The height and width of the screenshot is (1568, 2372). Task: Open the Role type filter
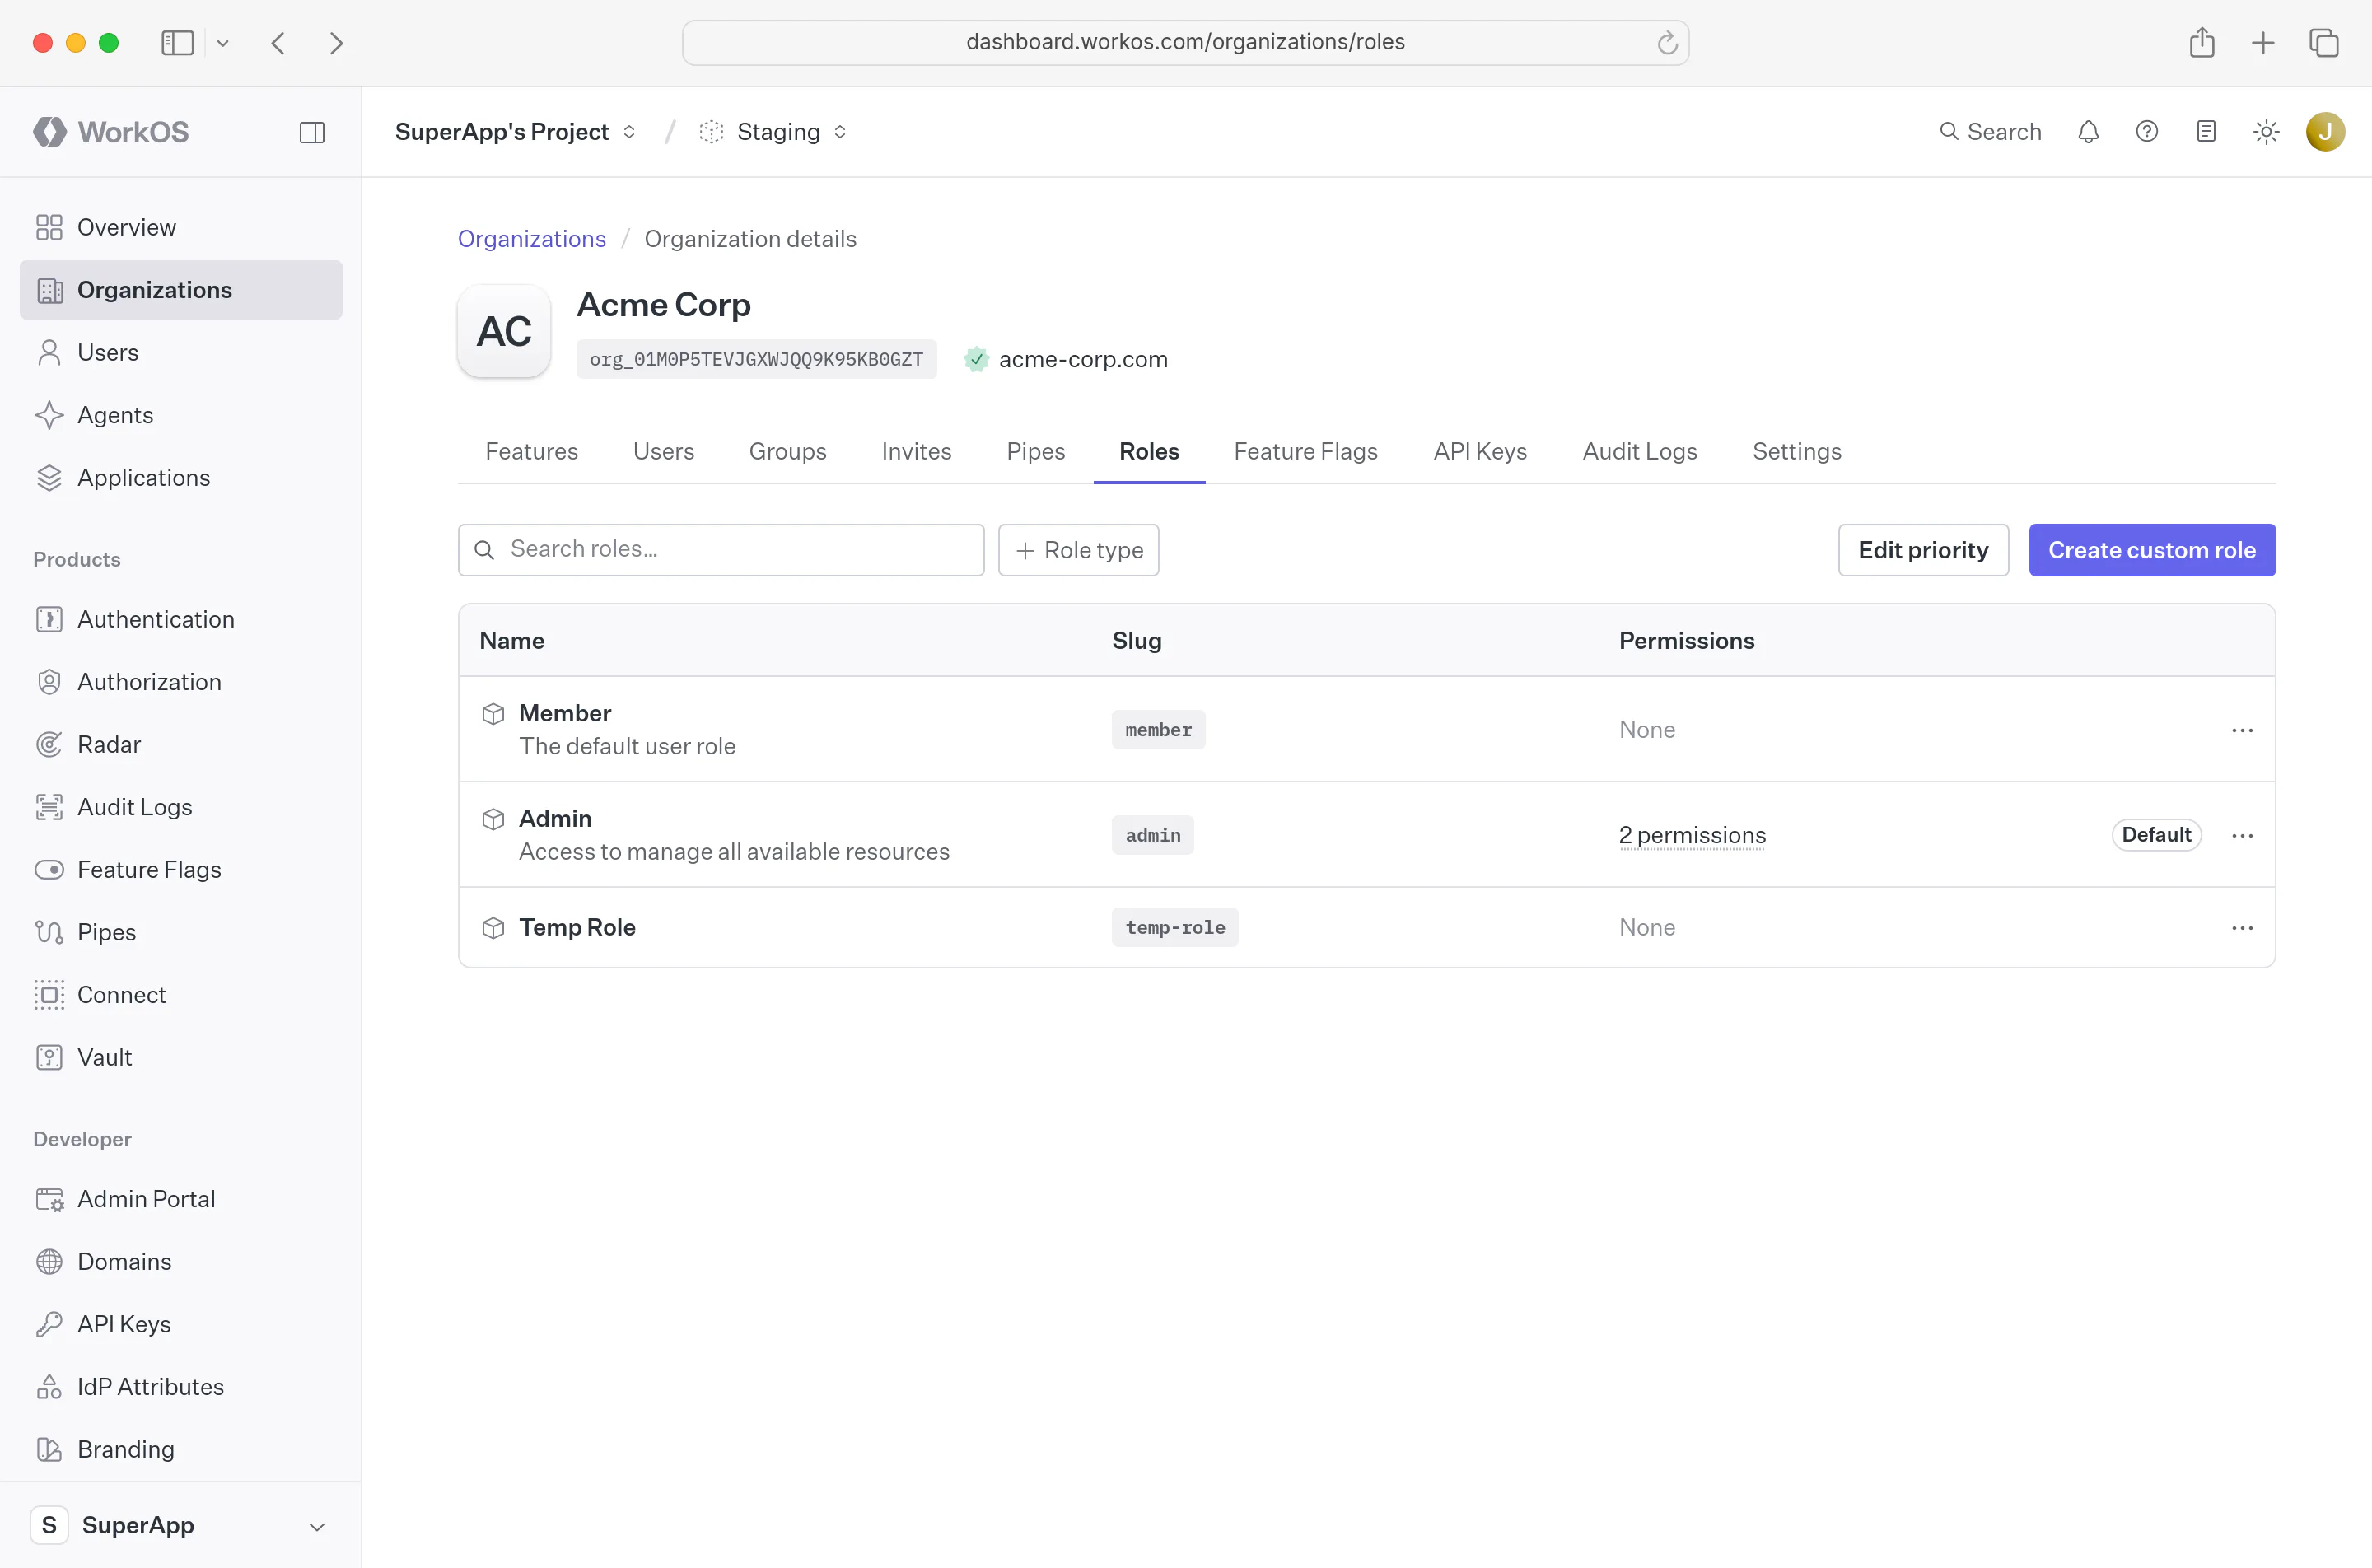point(1078,550)
